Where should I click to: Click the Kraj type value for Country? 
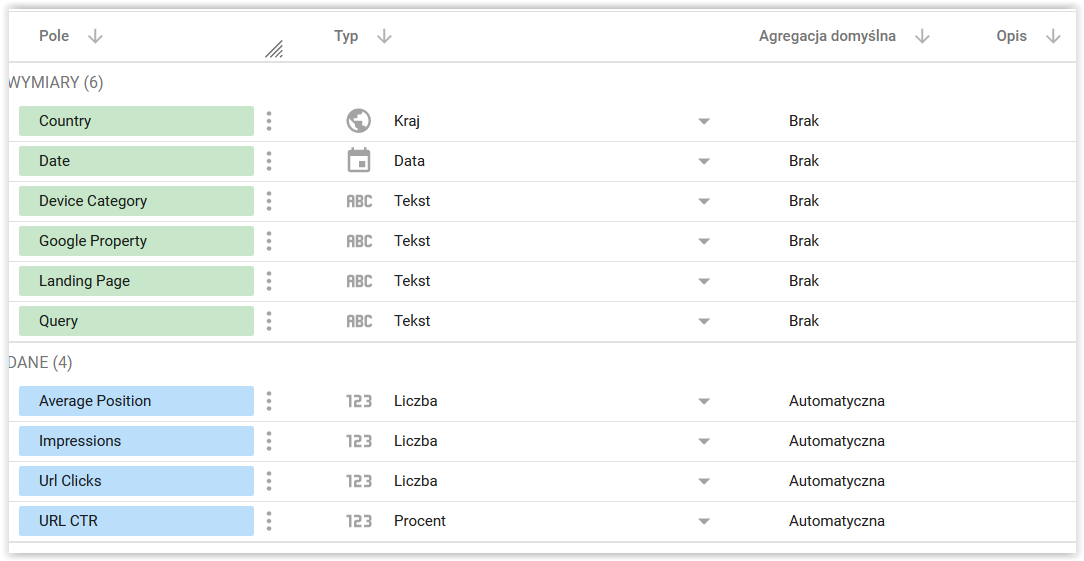click(407, 121)
